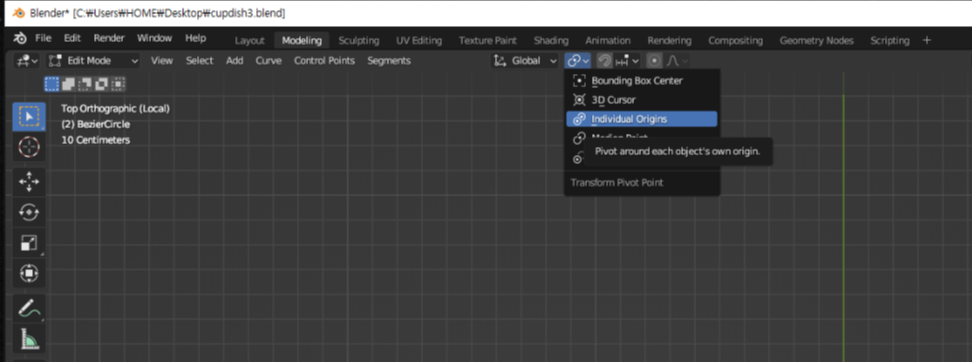972x362 pixels.
Task: Open the Render menu
Action: pyautogui.click(x=109, y=38)
